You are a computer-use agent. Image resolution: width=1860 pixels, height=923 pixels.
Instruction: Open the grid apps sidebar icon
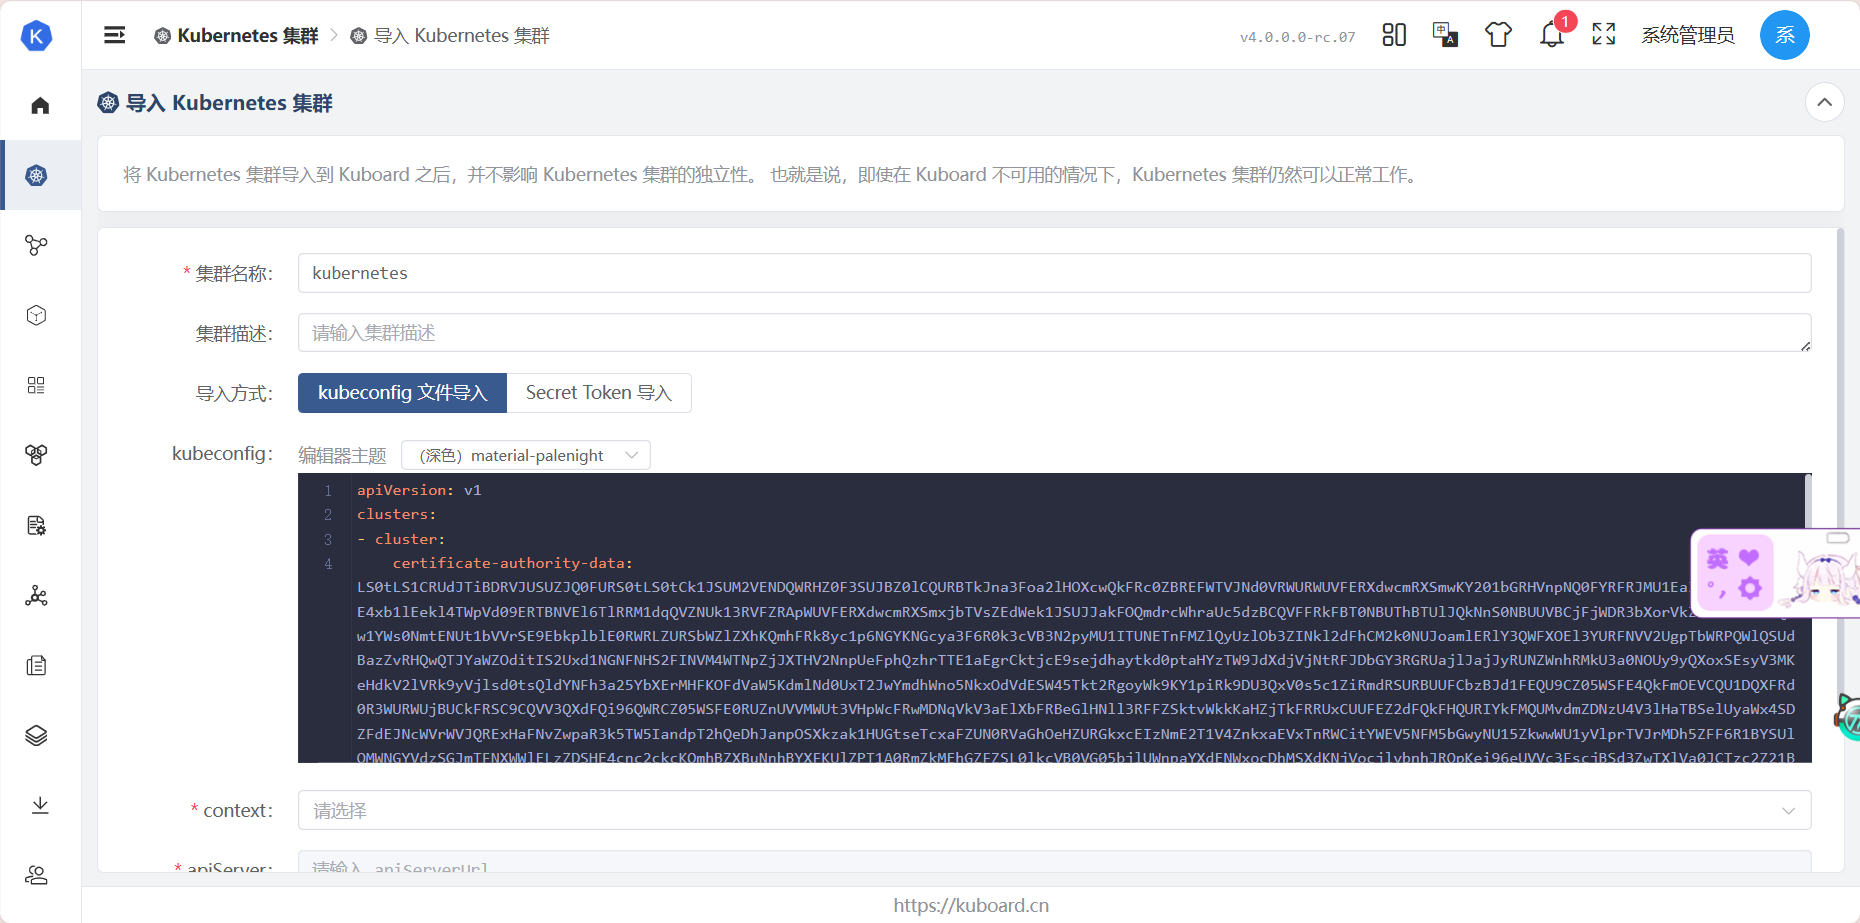[x=37, y=385]
